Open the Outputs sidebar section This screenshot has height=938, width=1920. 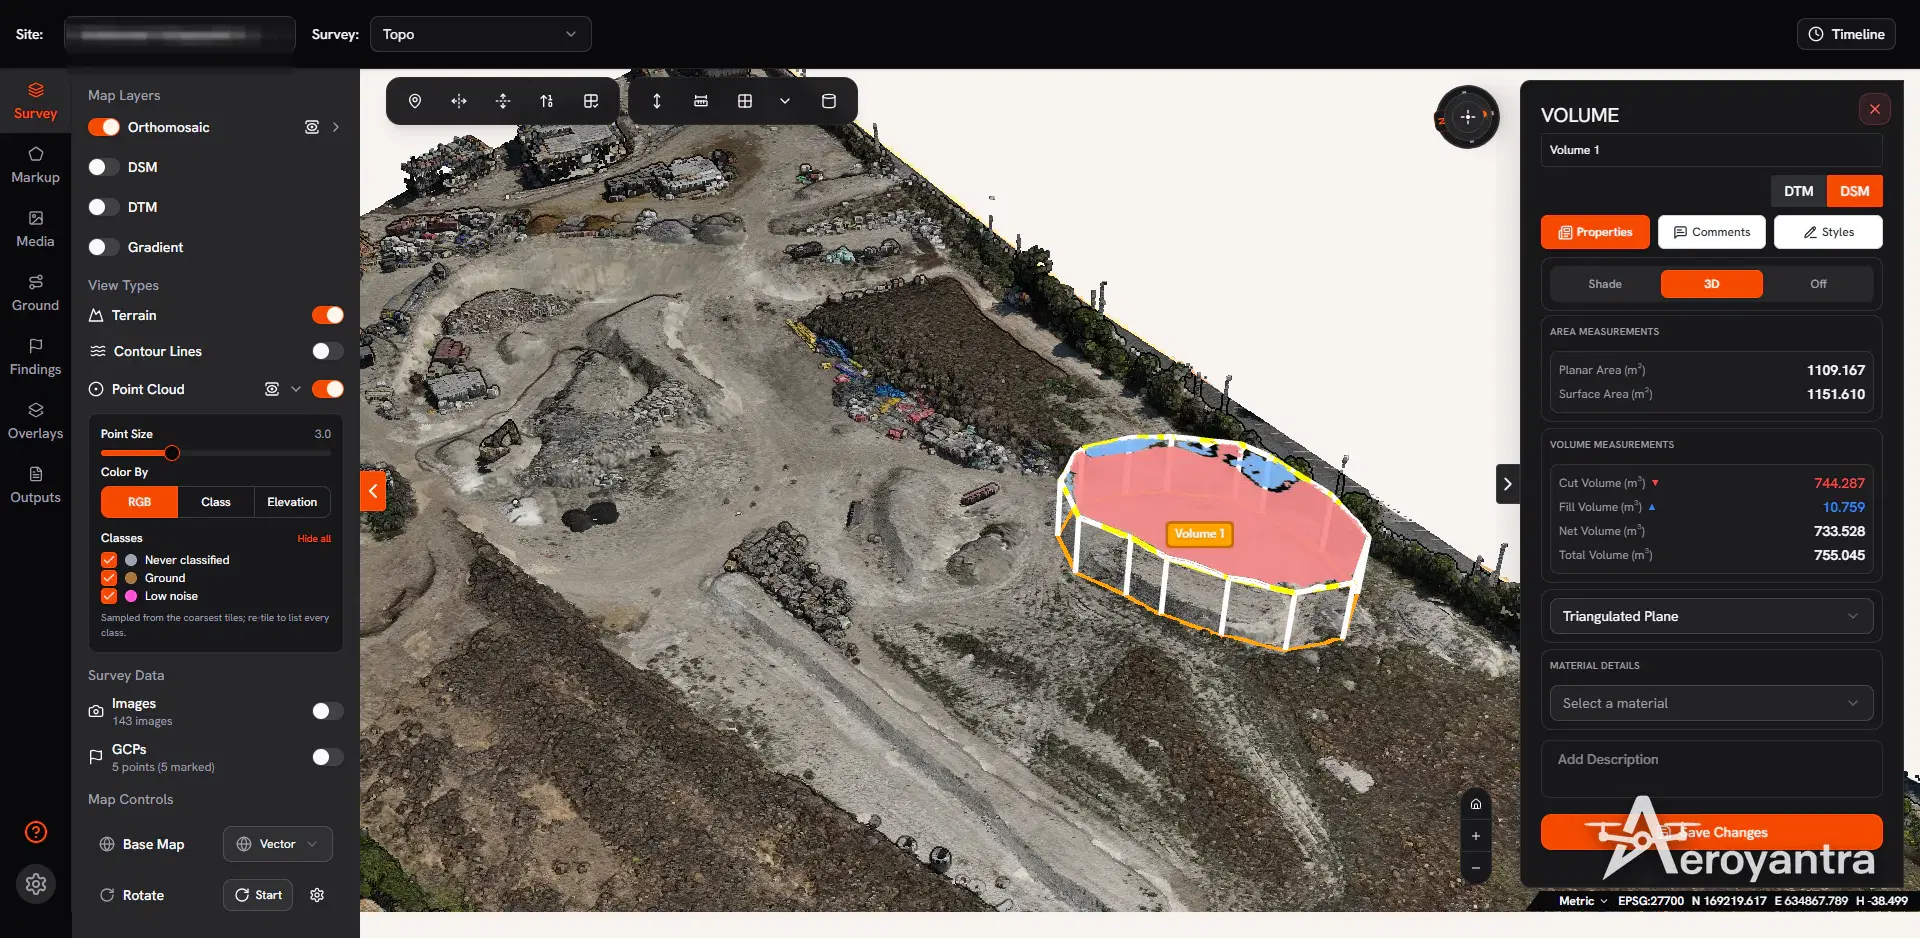coord(35,485)
